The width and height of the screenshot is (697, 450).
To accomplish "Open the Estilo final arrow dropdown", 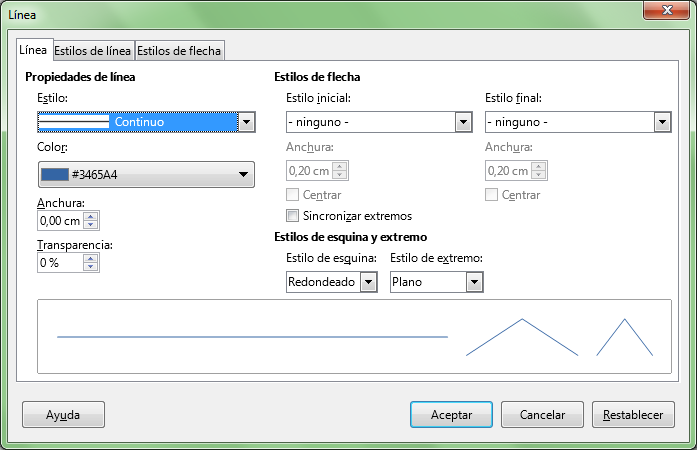I will click(661, 122).
